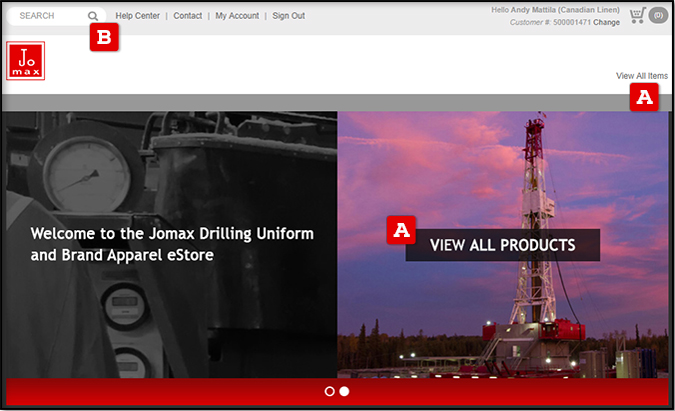Open the Help Center link
Viewport: 675px width, 411px height.
click(137, 16)
